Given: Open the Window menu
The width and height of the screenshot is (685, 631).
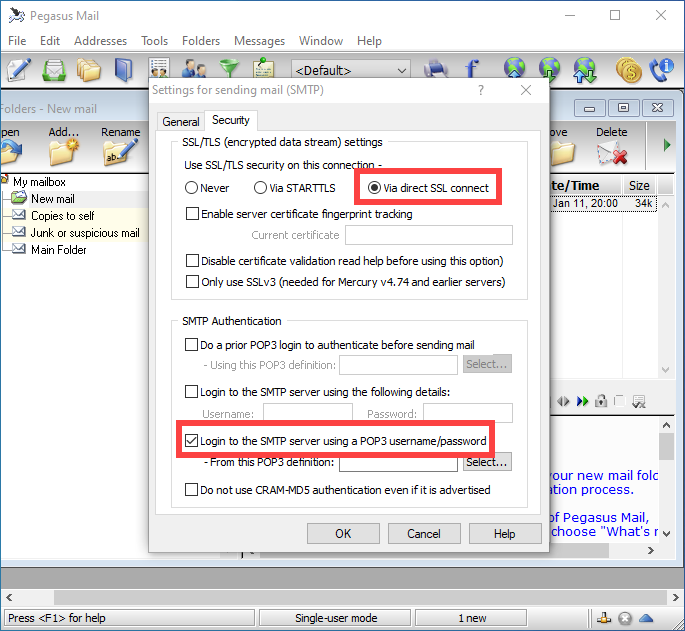Looking at the screenshot, I should 321,41.
